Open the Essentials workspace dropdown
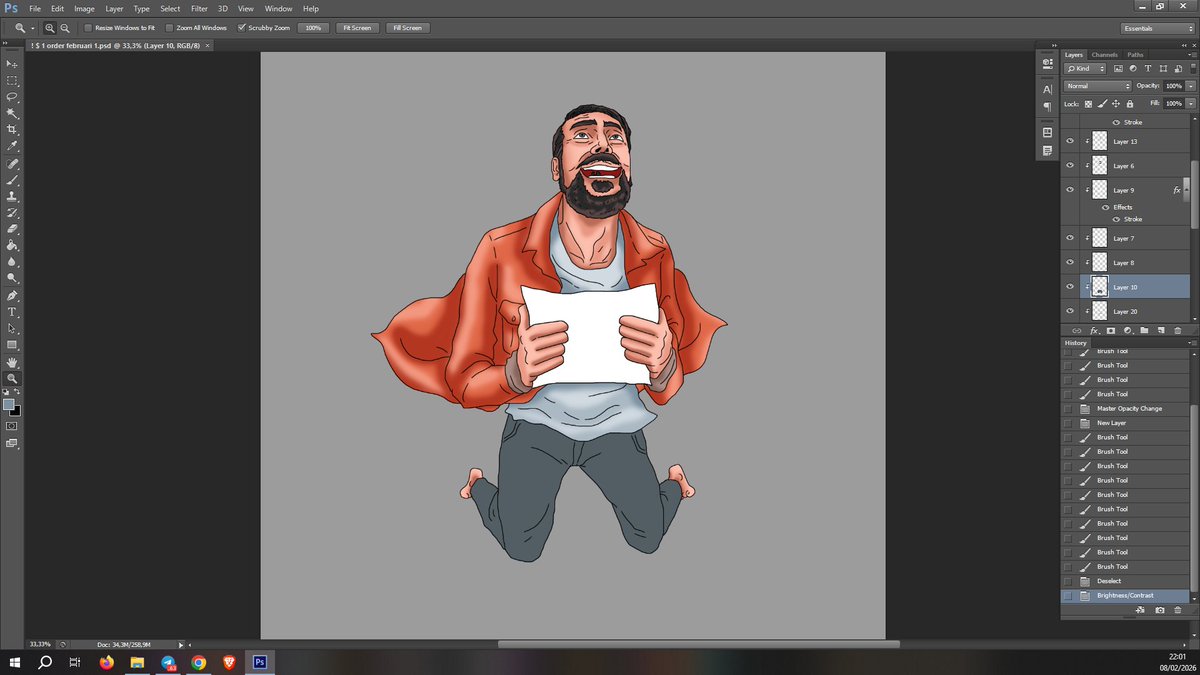The width and height of the screenshot is (1200, 675). click(x=1158, y=28)
